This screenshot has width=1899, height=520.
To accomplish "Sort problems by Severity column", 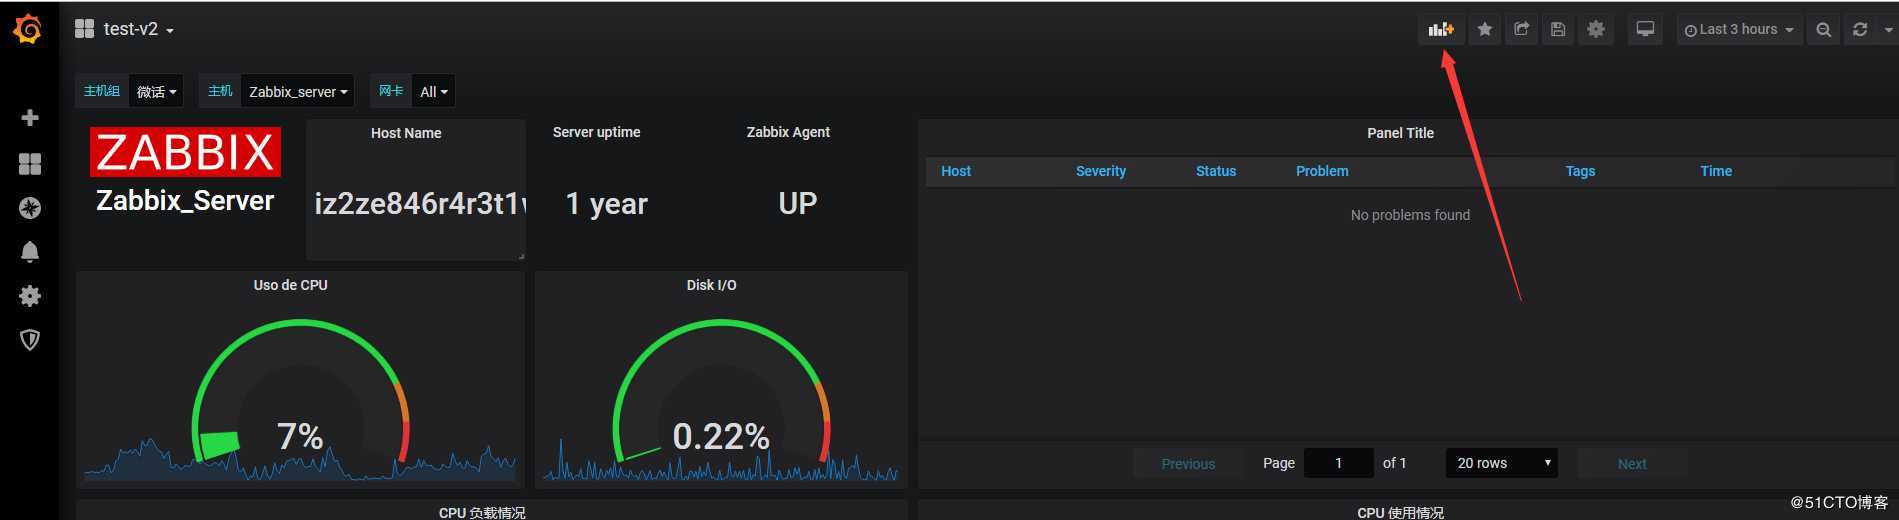I will (1101, 171).
